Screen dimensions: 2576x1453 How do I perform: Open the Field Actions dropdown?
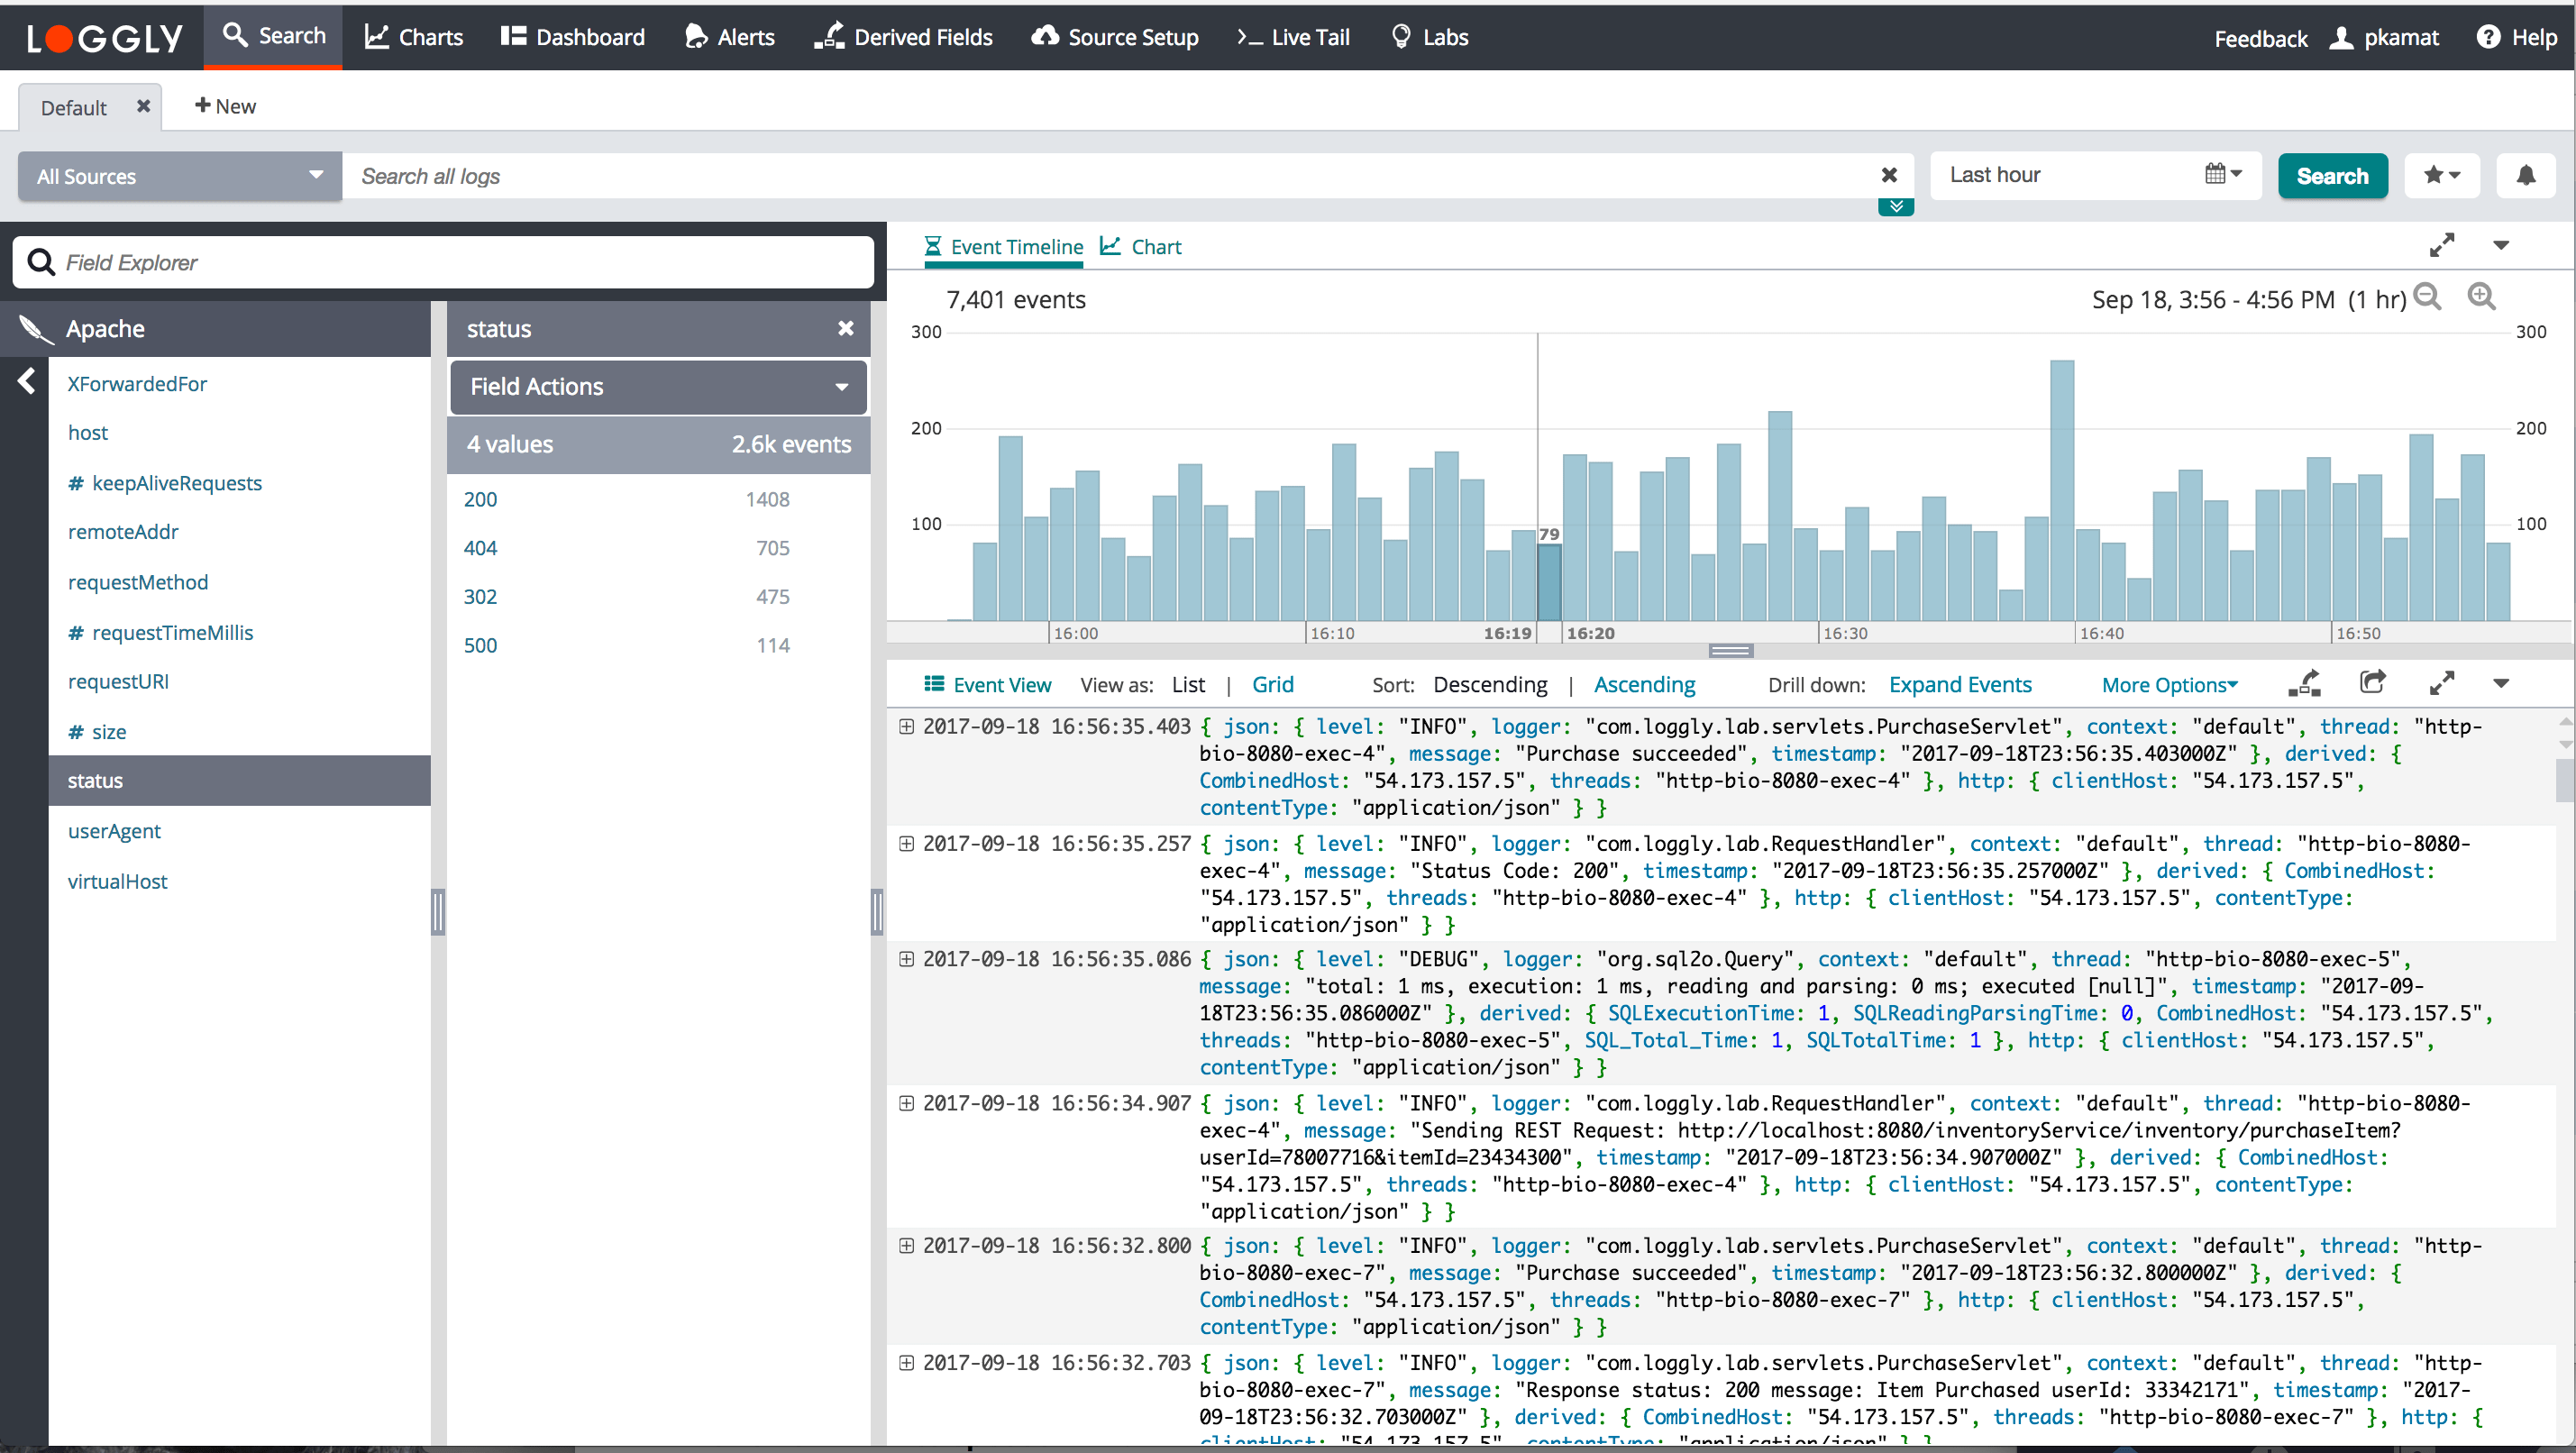pyautogui.click(x=658, y=387)
